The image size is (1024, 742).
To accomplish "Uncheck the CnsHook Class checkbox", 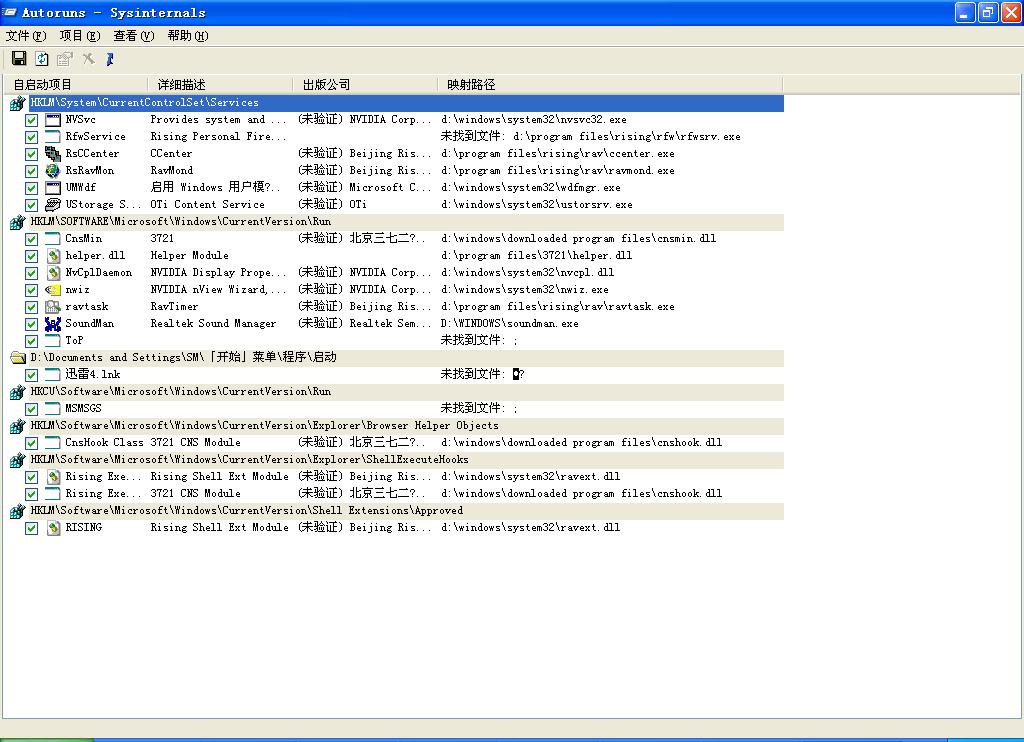I will click(31, 443).
